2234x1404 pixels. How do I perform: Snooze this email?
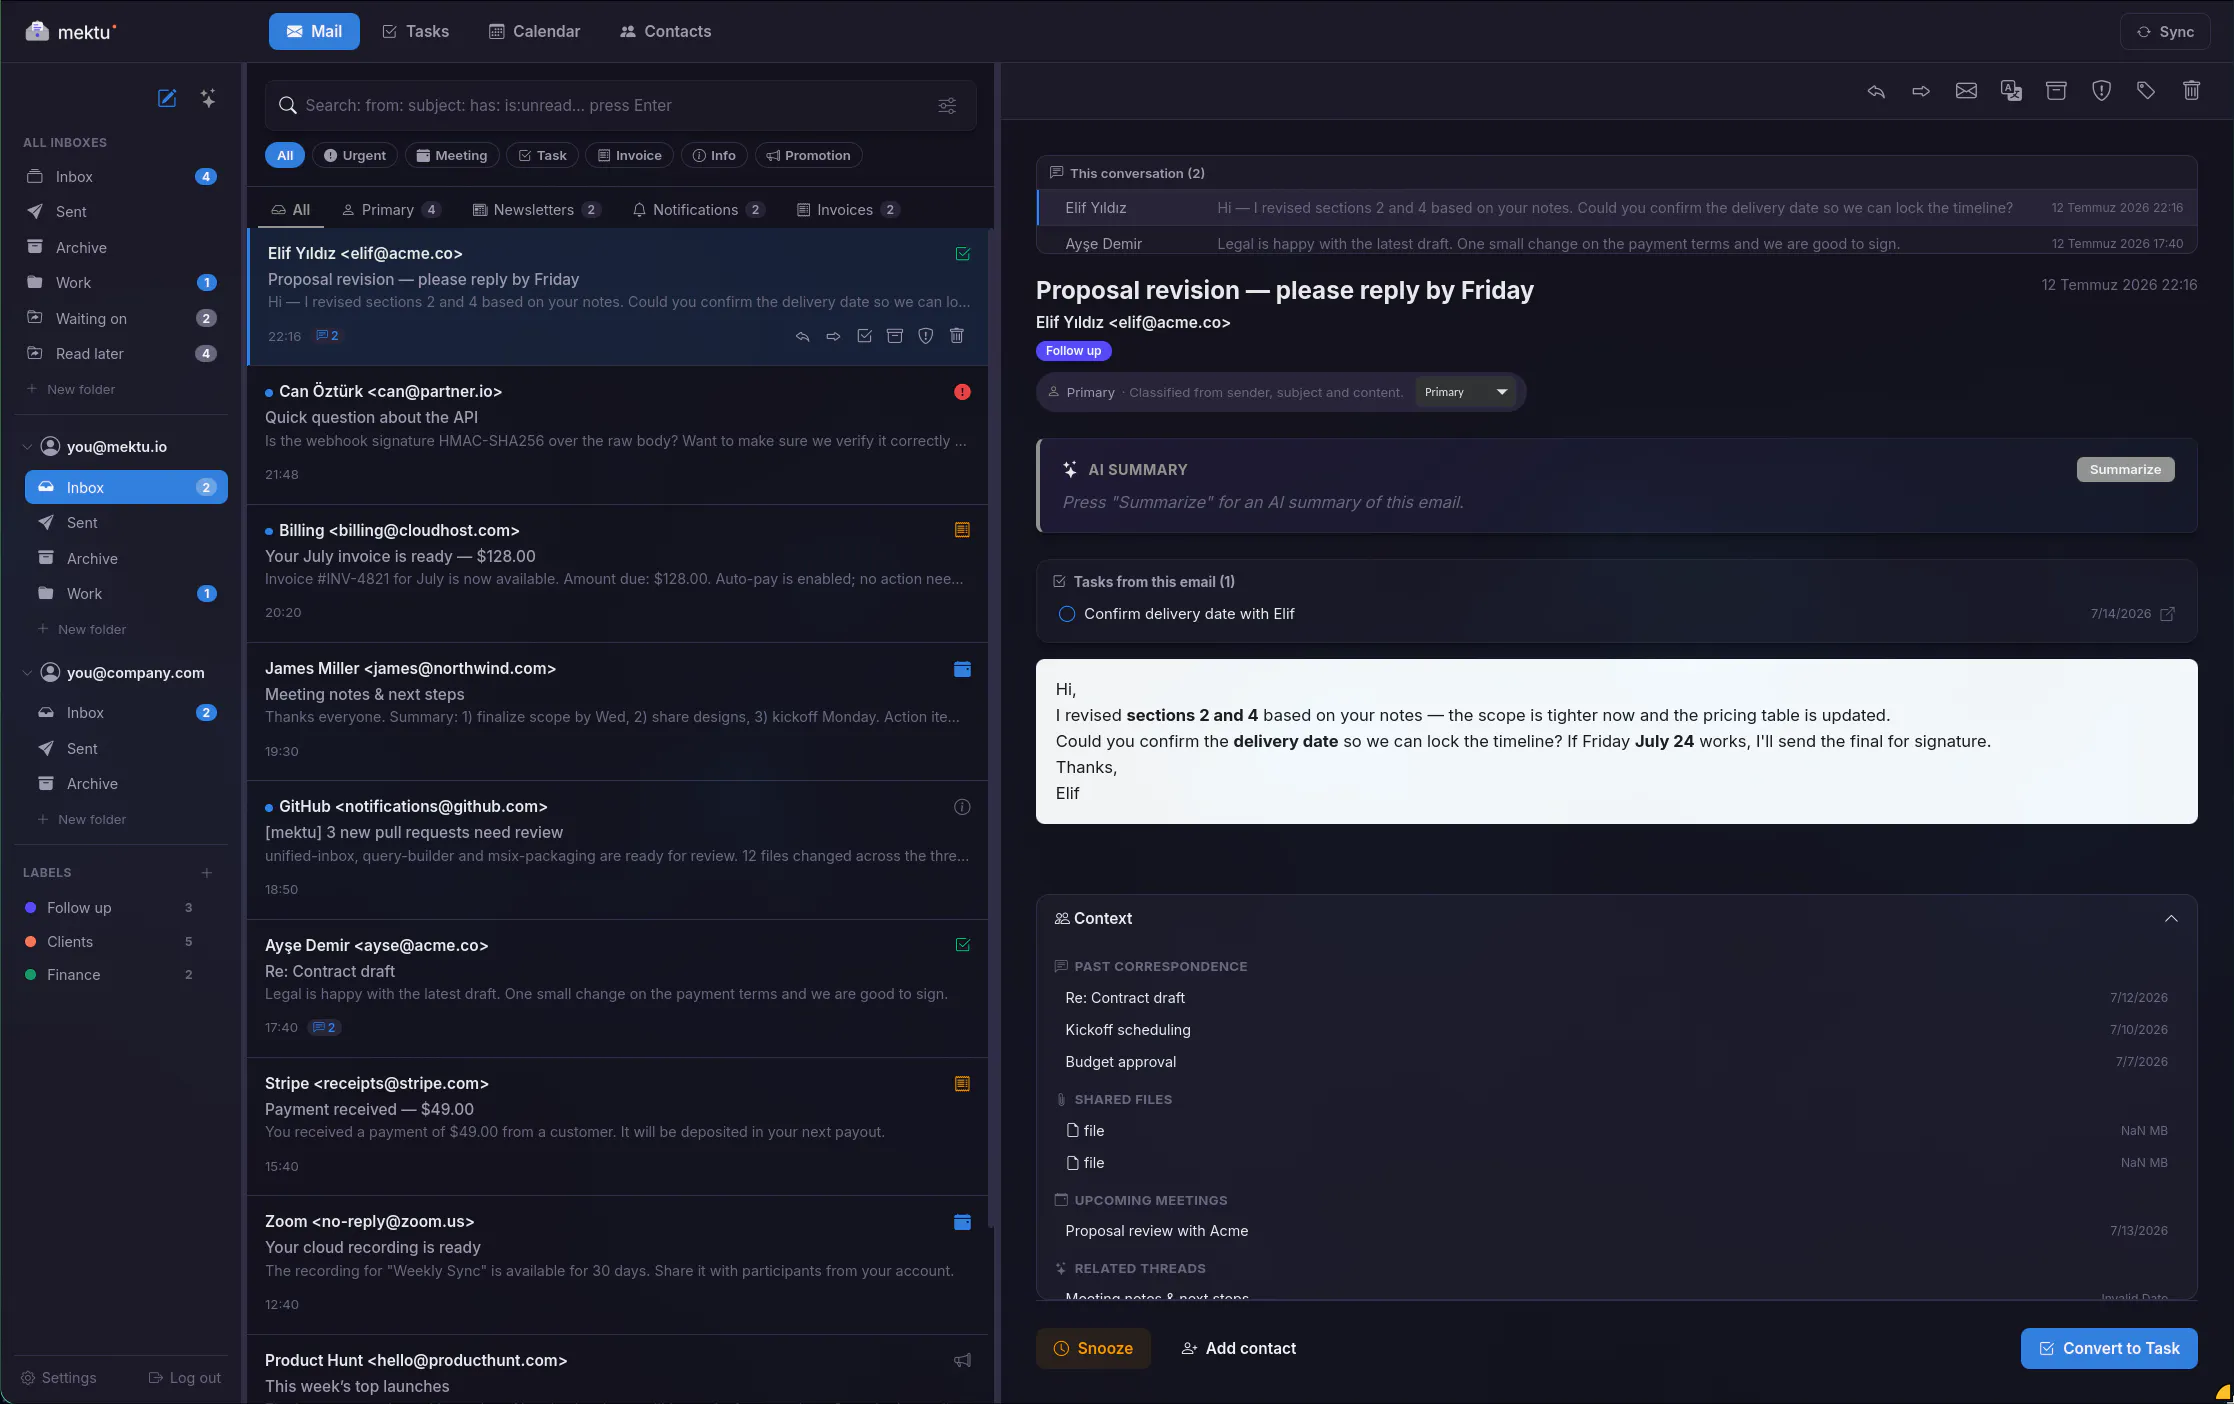point(1093,1349)
